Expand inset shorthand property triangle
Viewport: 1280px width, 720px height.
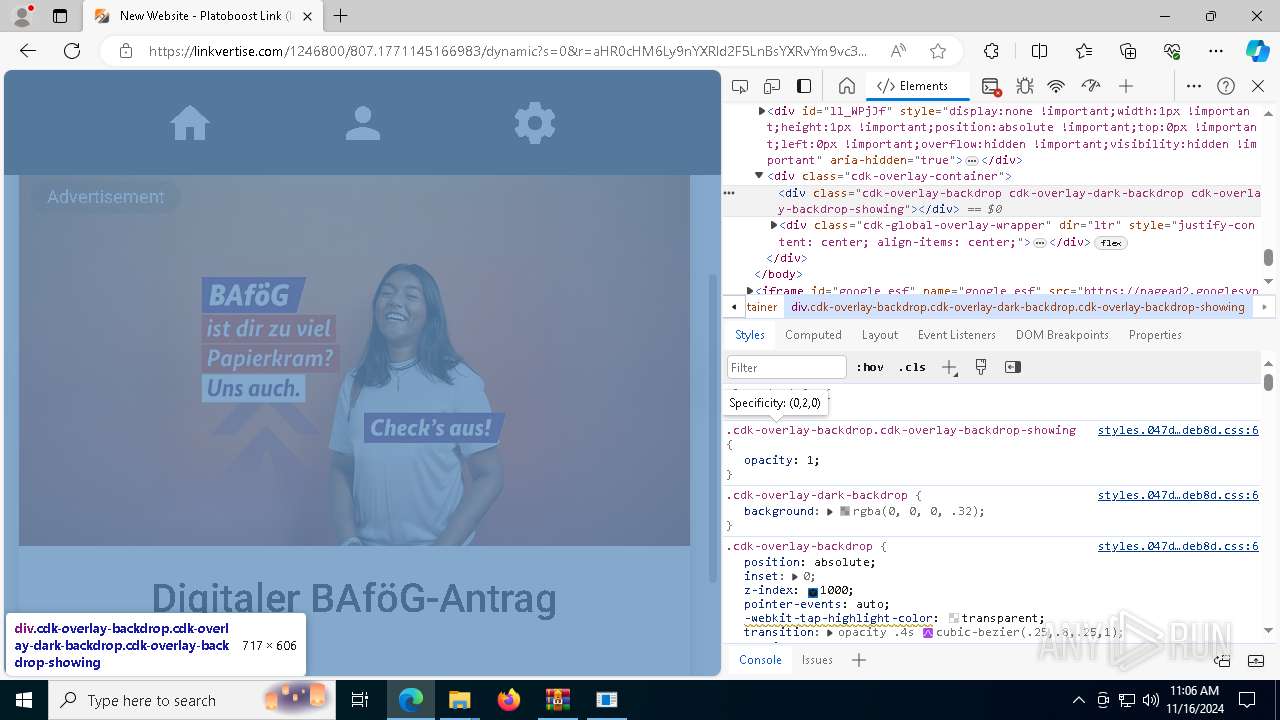(x=795, y=576)
